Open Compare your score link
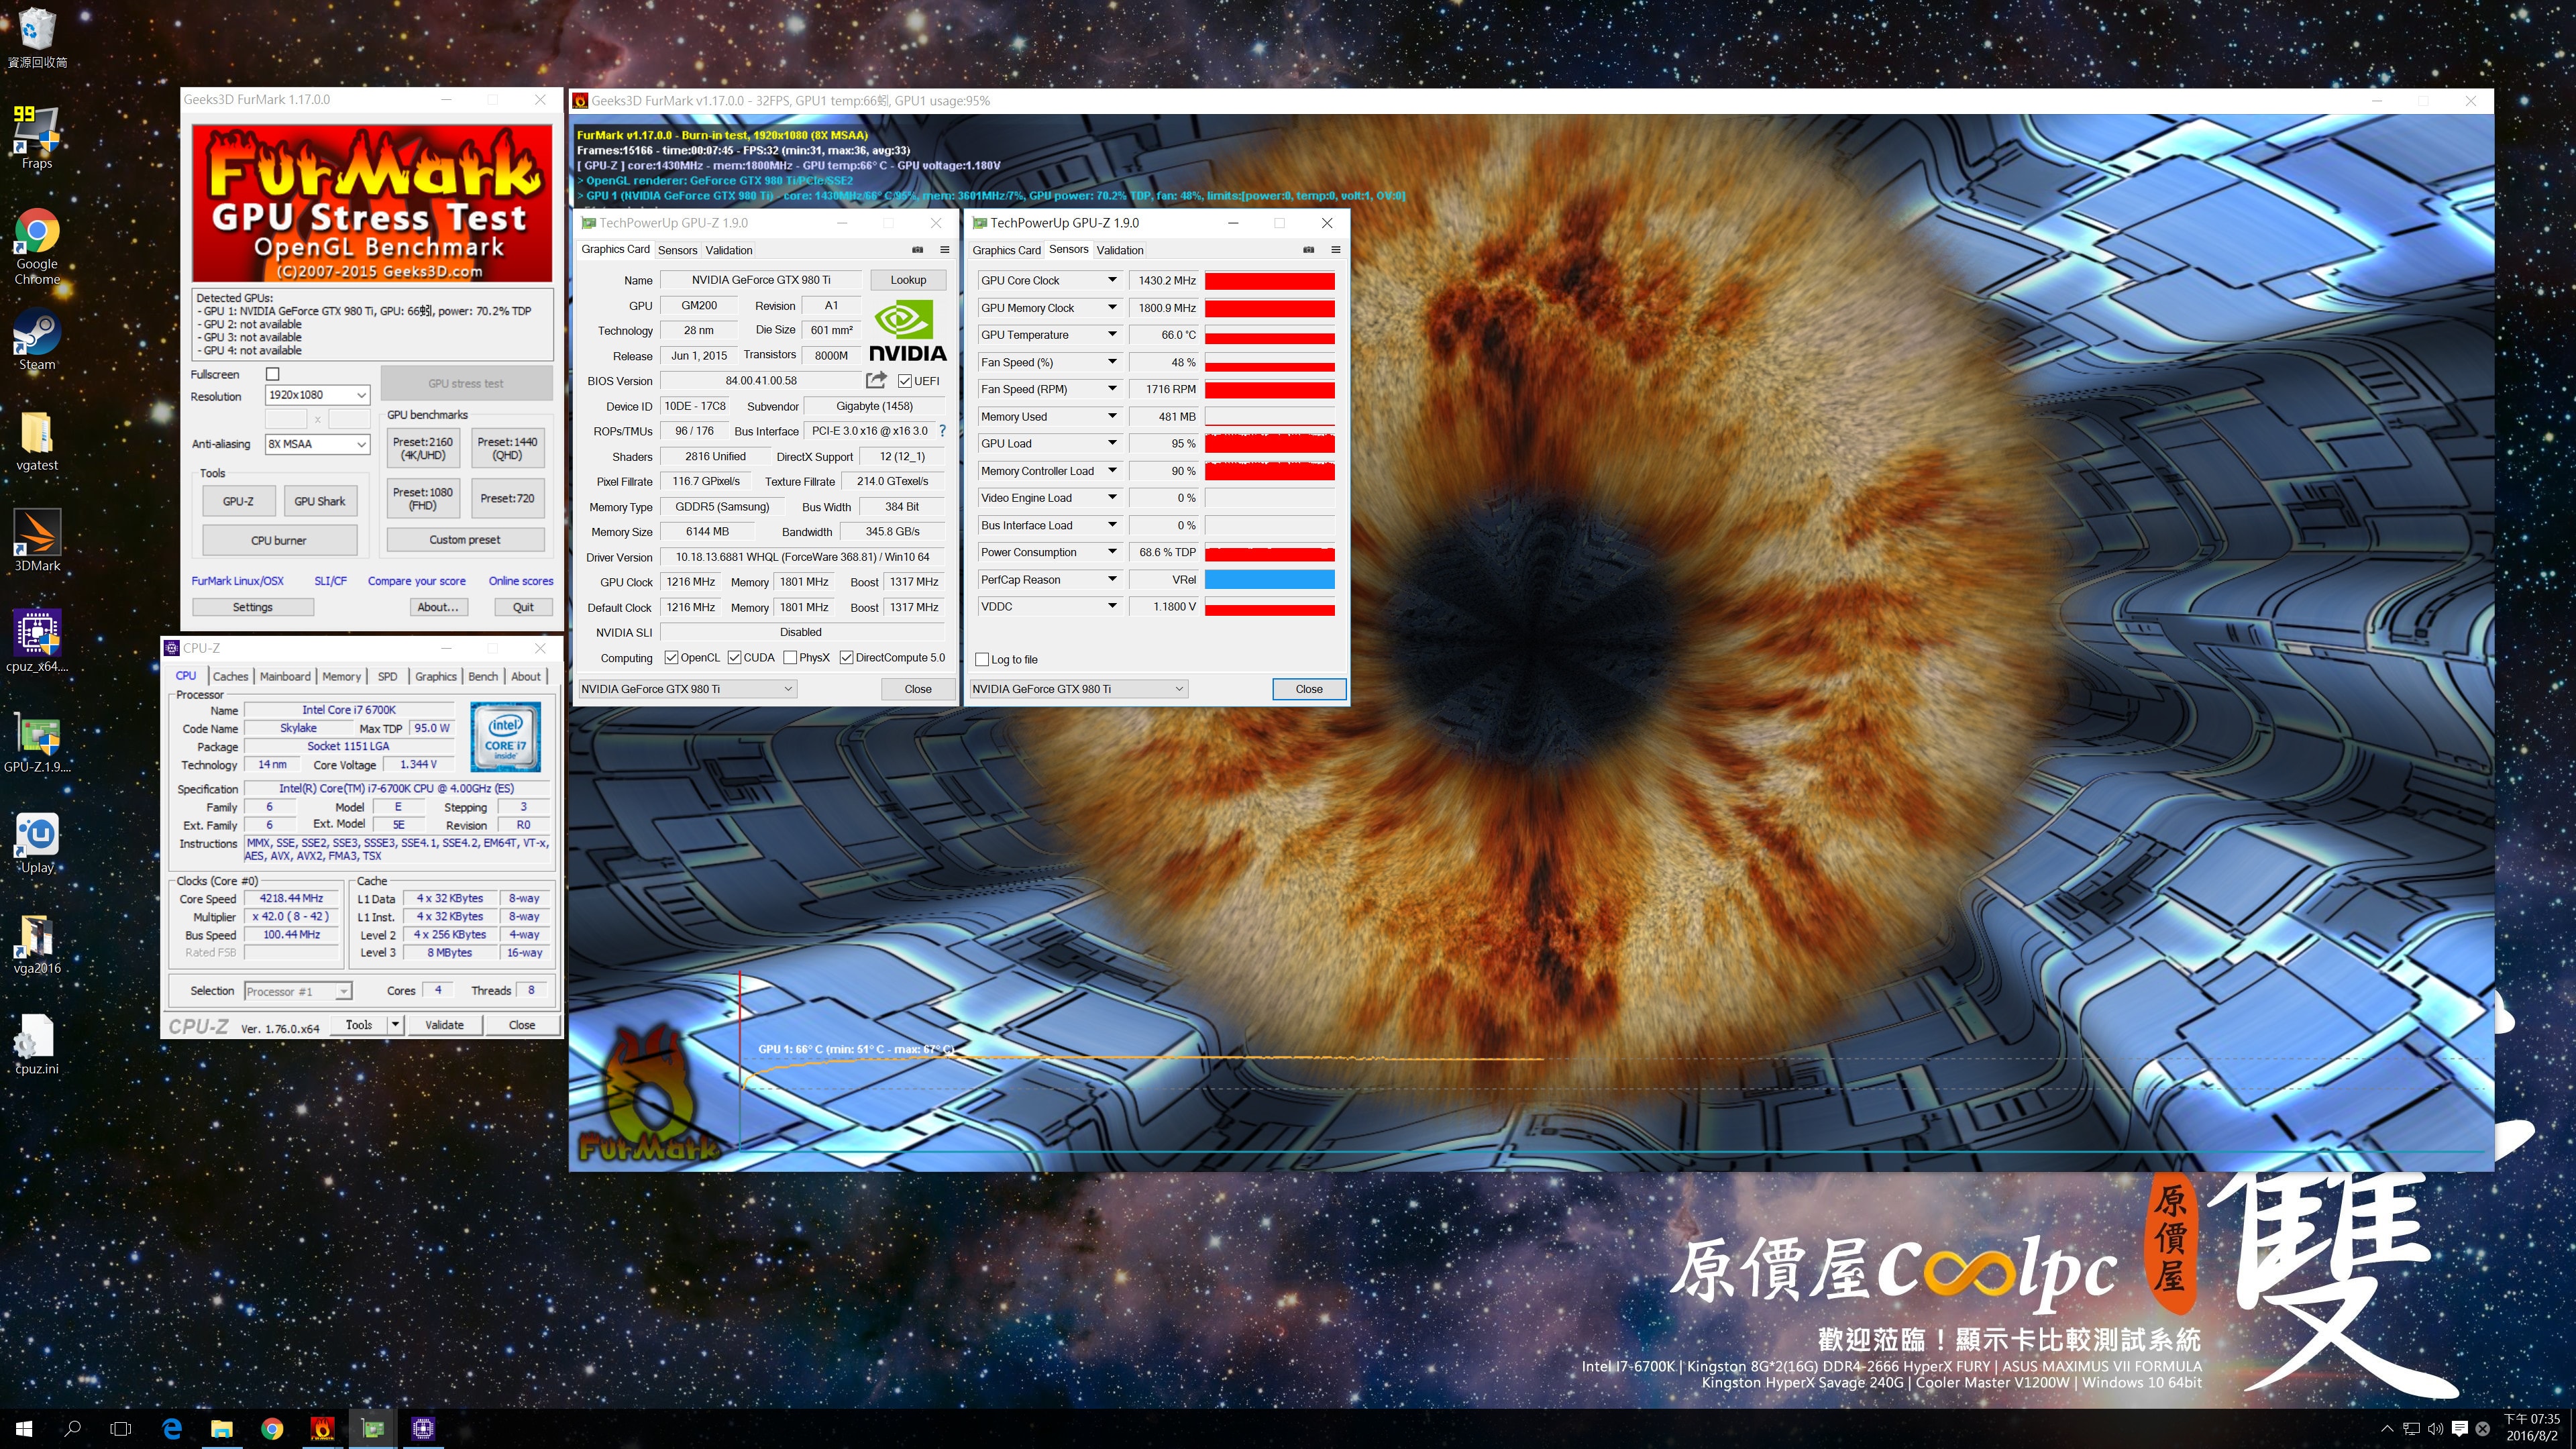The image size is (2576, 1449). pyautogui.click(x=416, y=581)
